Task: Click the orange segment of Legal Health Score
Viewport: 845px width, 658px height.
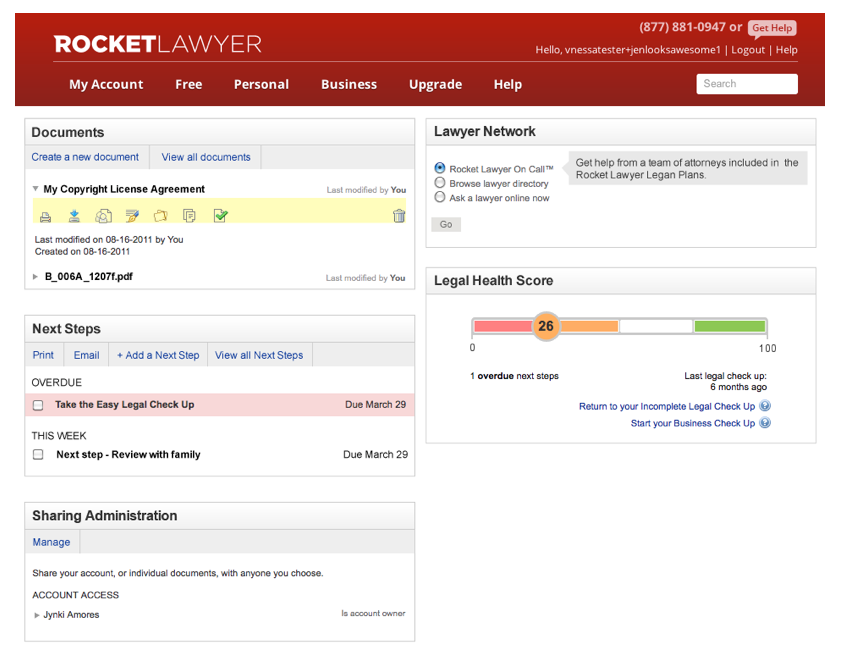Action: pyautogui.click(x=589, y=326)
